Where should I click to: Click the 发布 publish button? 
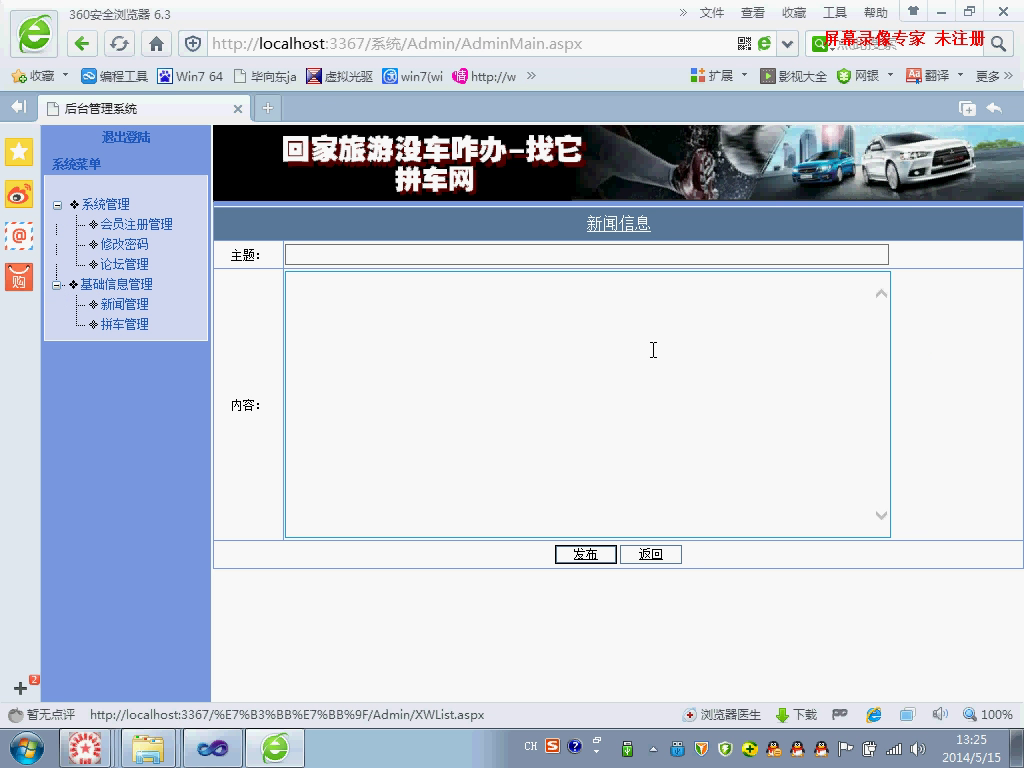click(x=586, y=554)
